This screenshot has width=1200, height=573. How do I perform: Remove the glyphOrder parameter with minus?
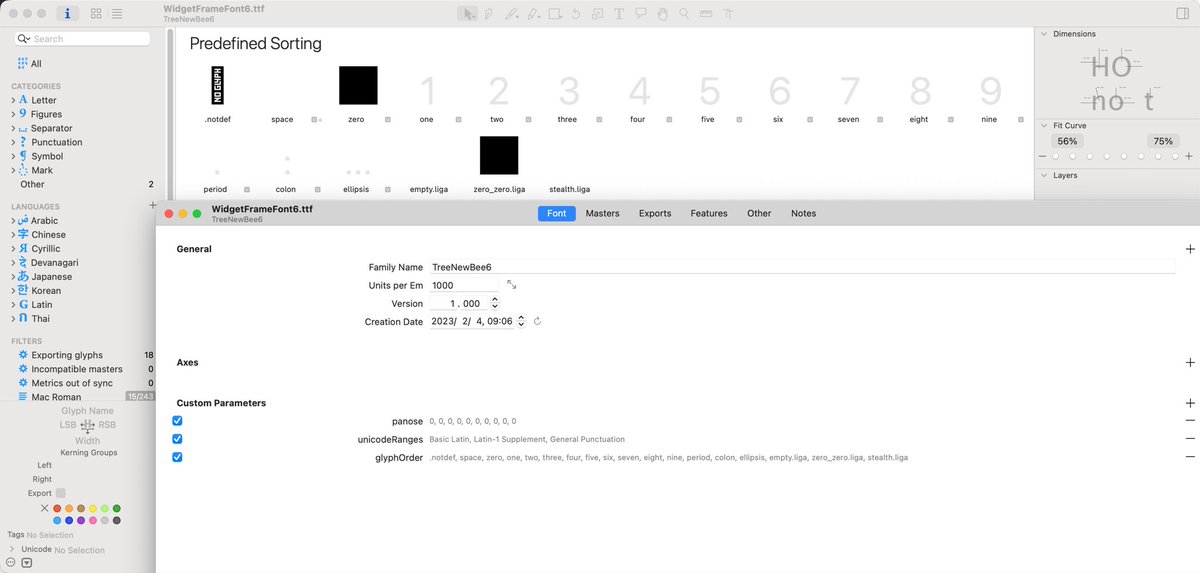(1190, 457)
